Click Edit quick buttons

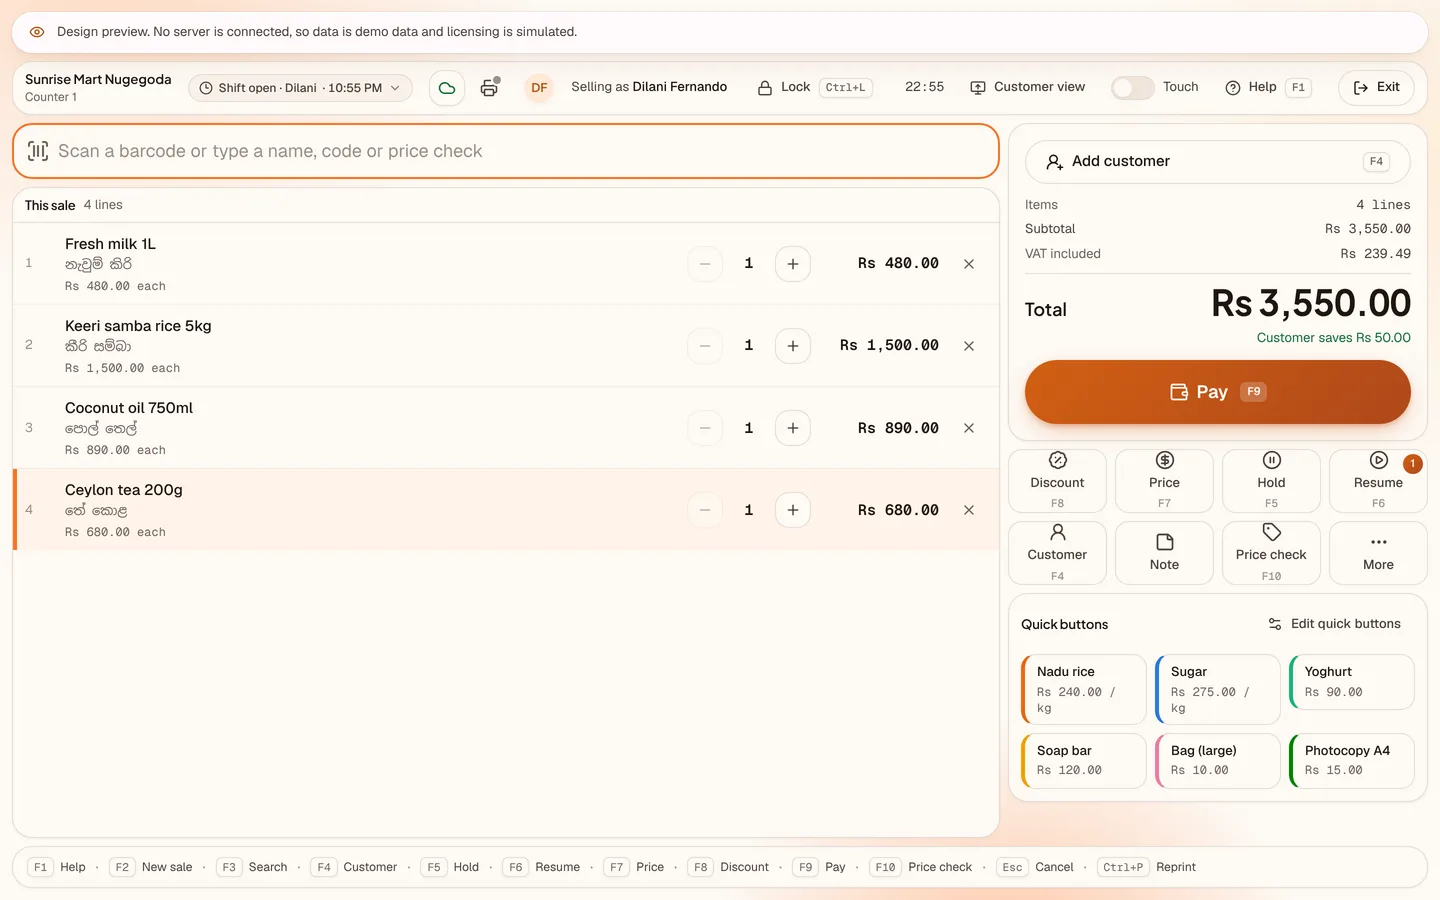1334,624
